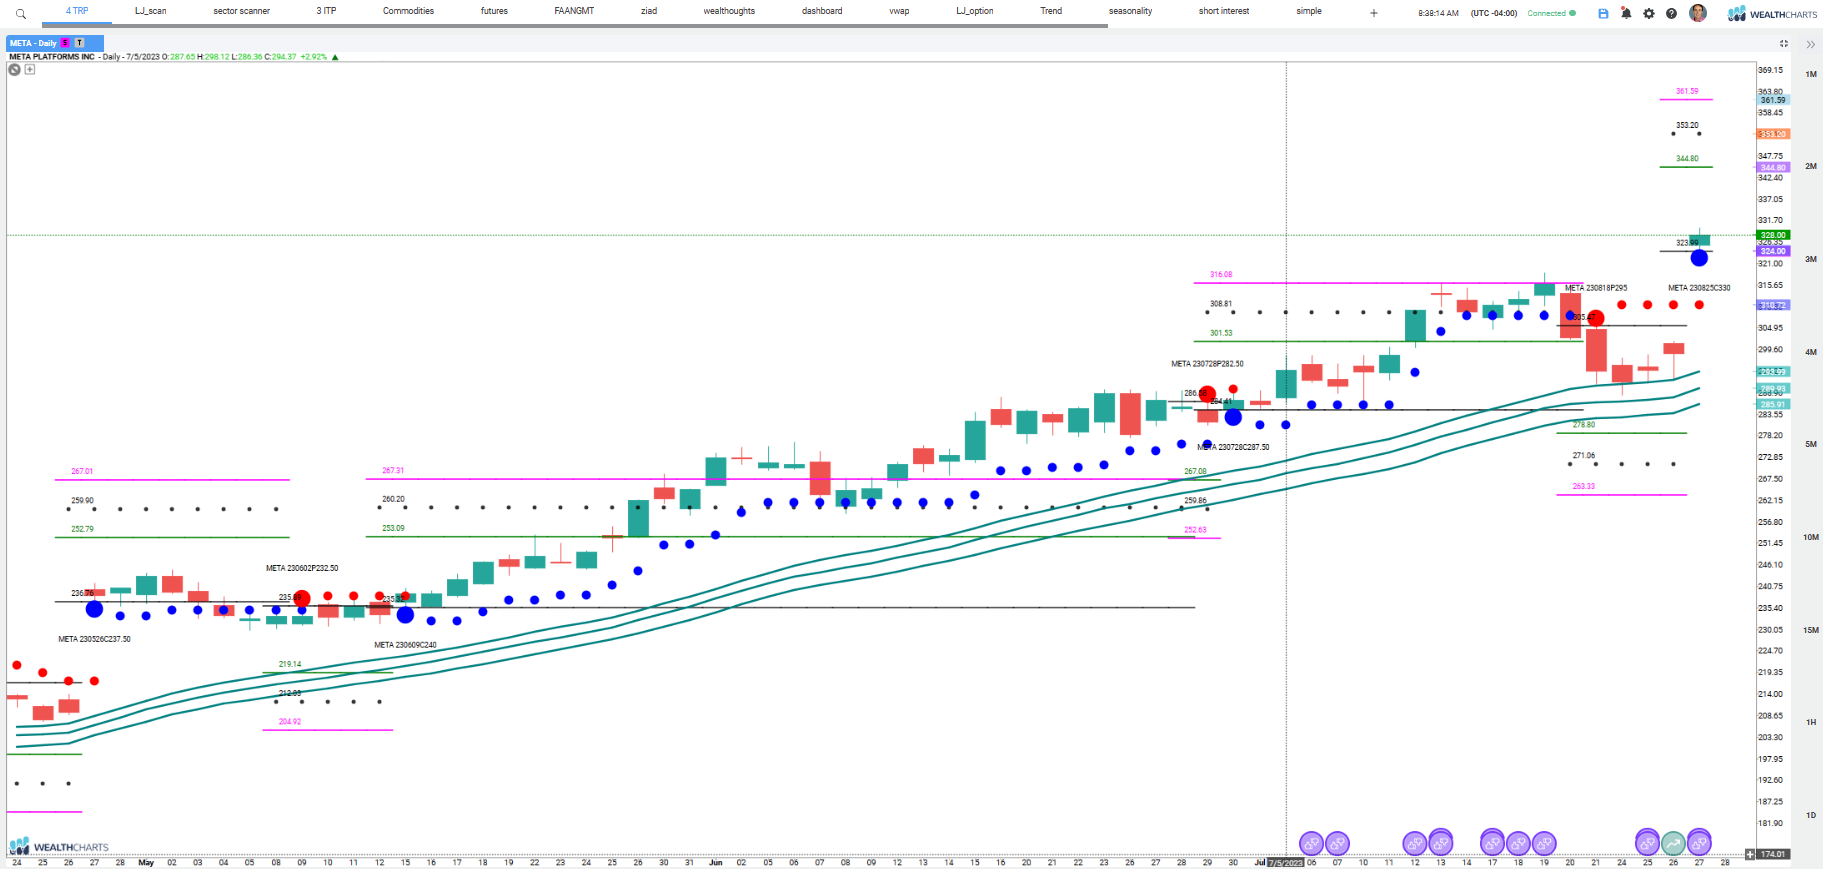
Task: Open the notifications bell
Action: click(x=1626, y=13)
